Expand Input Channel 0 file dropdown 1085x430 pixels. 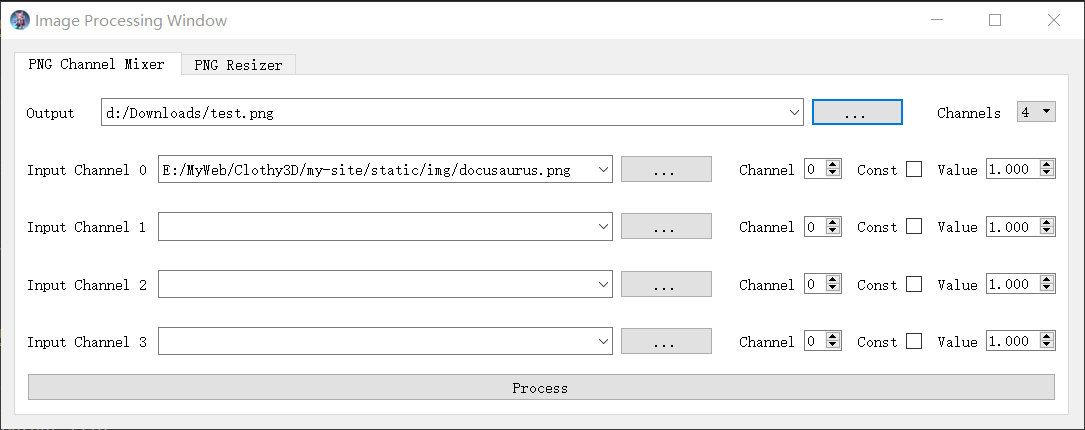pos(603,170)
